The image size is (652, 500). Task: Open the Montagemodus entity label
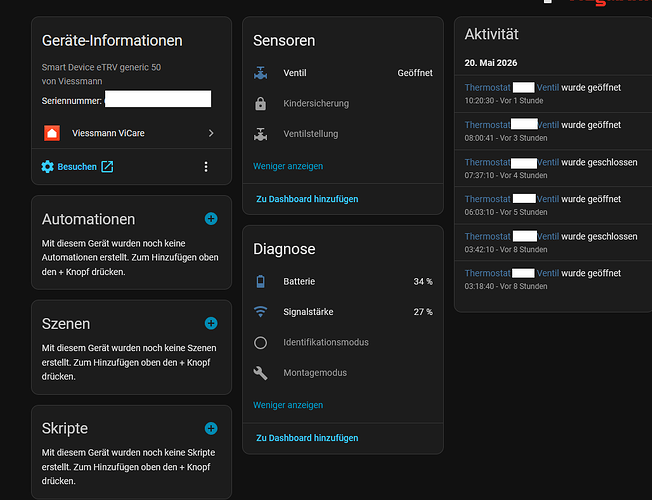(315, 373)
